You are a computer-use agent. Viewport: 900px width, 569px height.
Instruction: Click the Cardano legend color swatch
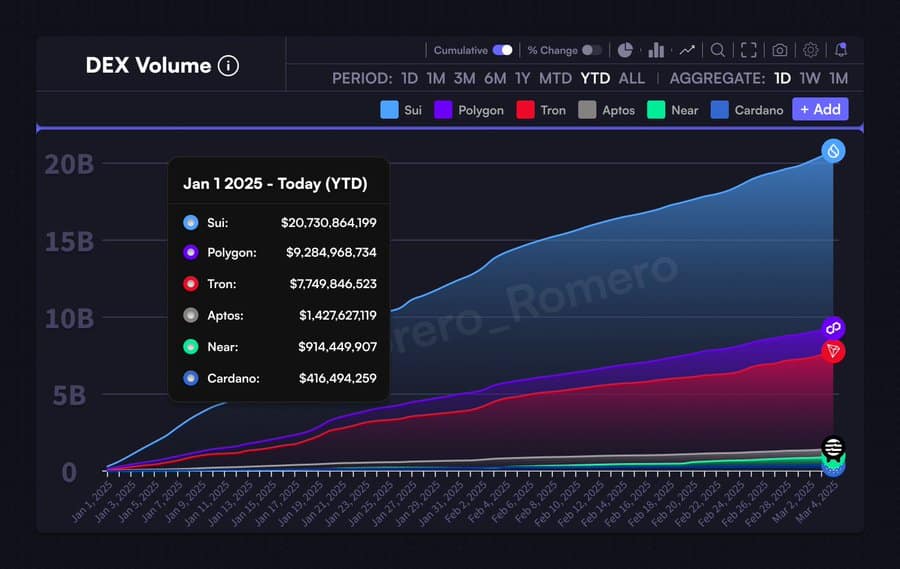[719, 110]
